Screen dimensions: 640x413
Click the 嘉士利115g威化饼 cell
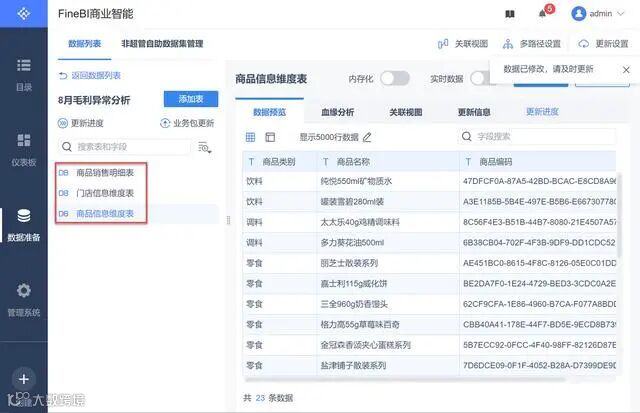[x=388, y=284]
